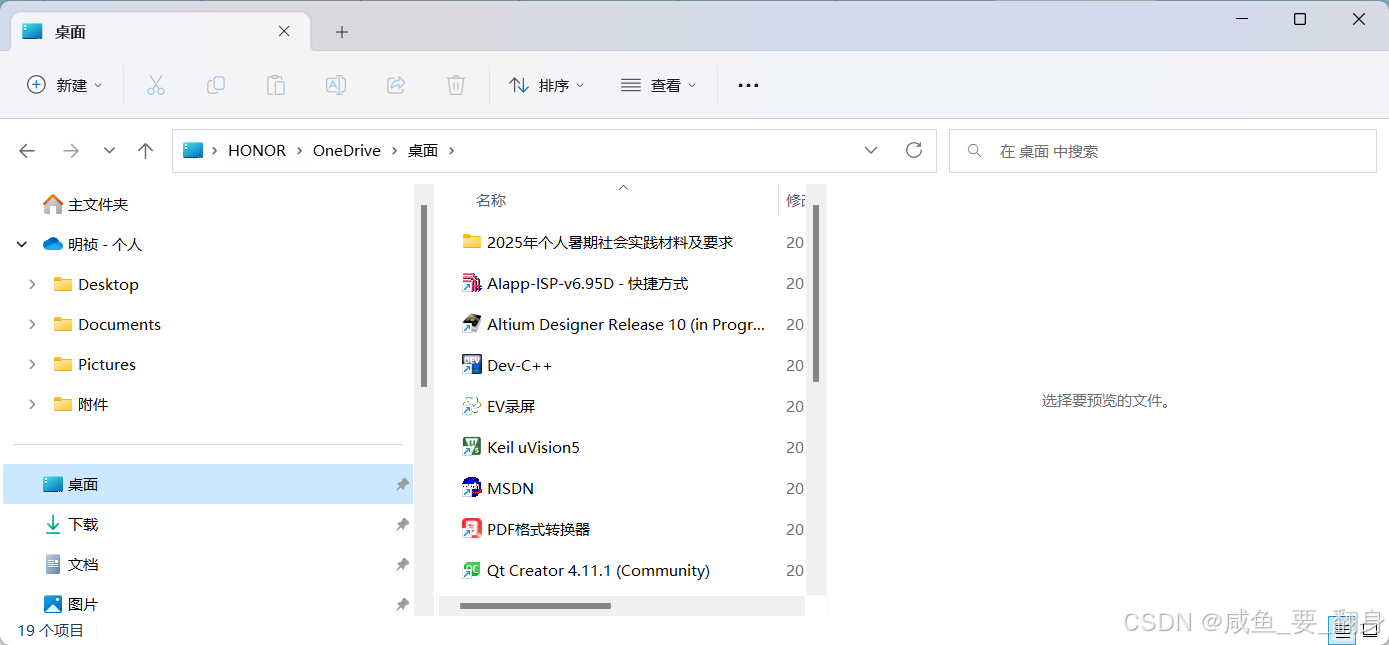Click the desktop icon in address bar
The height and width of the screenshot is (645, 1389).
(193, 151)
